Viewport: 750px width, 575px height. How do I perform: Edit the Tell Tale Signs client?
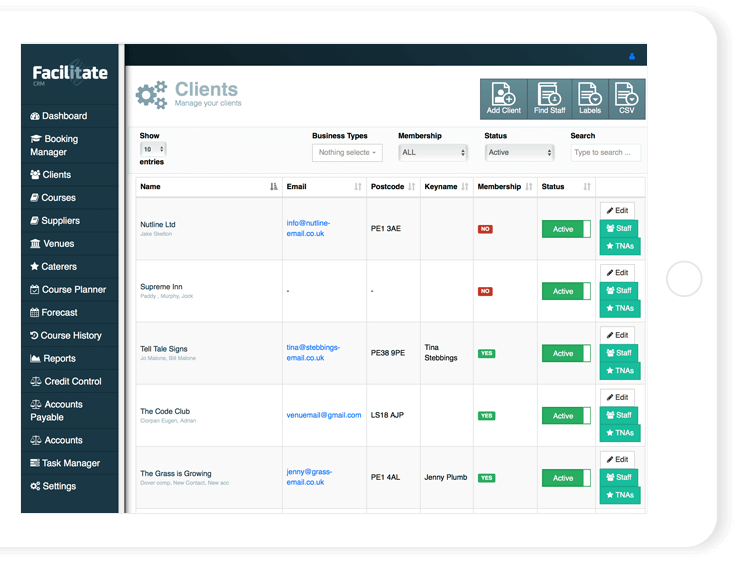pyautogui.click(x=617, y=335)
